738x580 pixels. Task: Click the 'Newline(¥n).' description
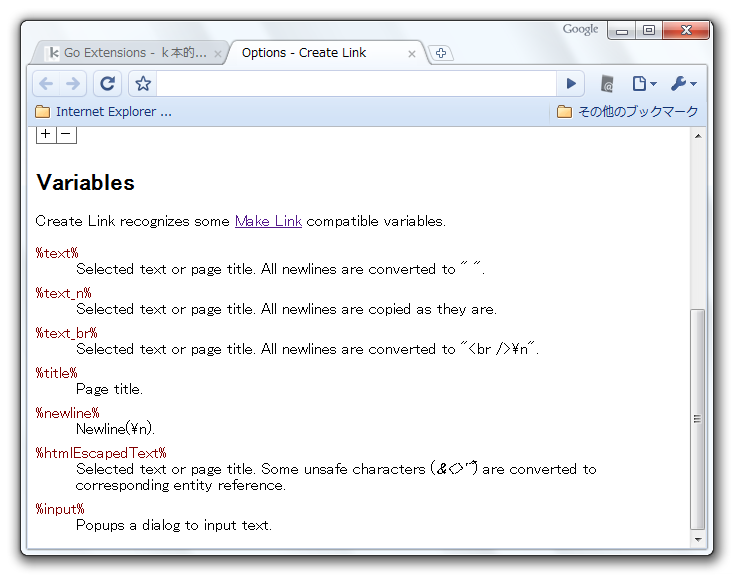115,429
